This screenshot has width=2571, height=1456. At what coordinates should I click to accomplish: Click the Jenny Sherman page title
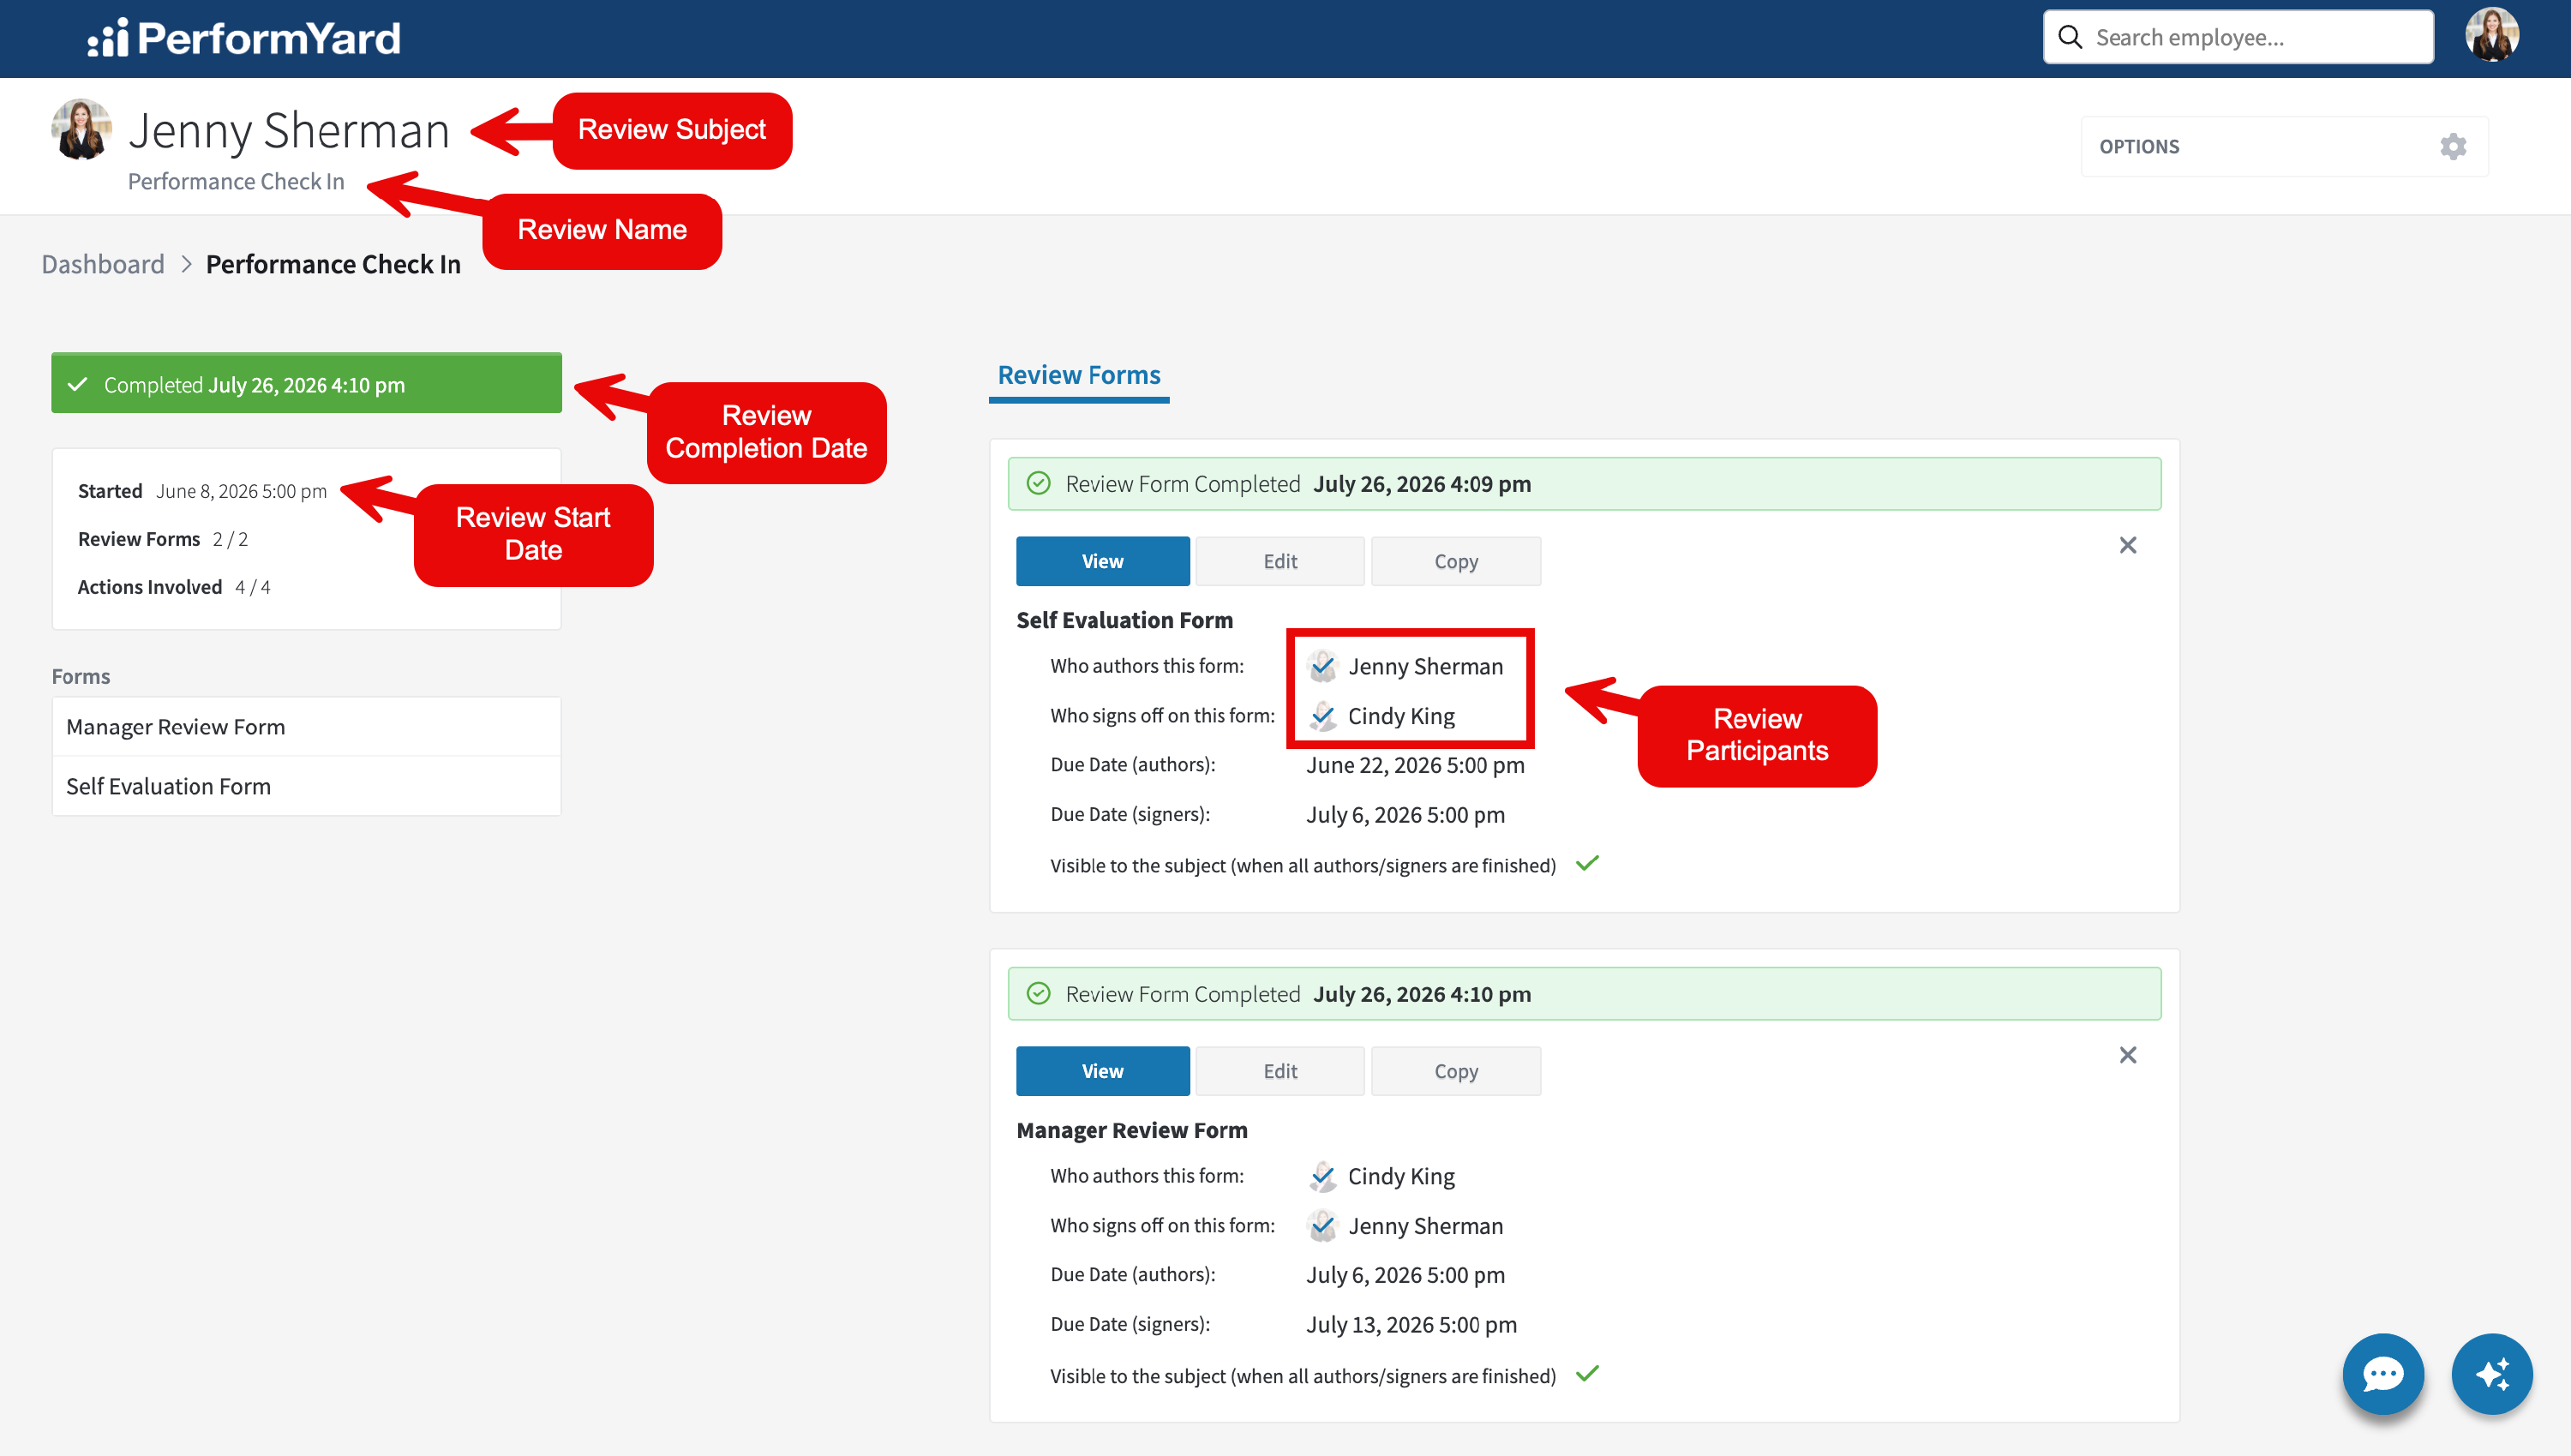289,130
